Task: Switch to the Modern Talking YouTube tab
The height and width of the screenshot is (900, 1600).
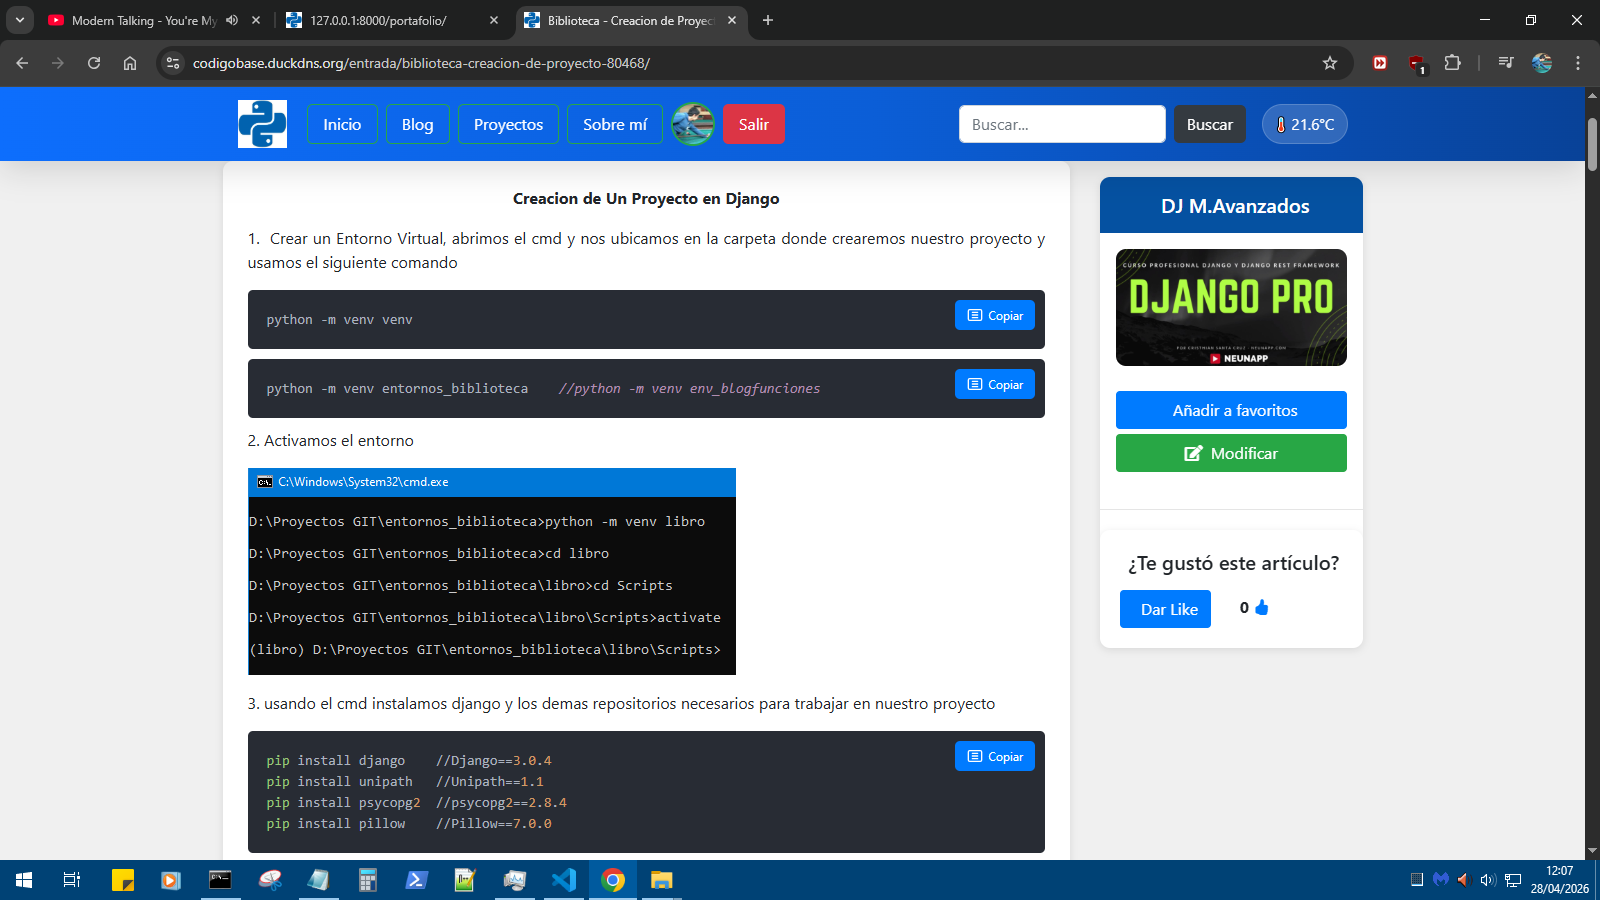Action: tap(142, 20)
